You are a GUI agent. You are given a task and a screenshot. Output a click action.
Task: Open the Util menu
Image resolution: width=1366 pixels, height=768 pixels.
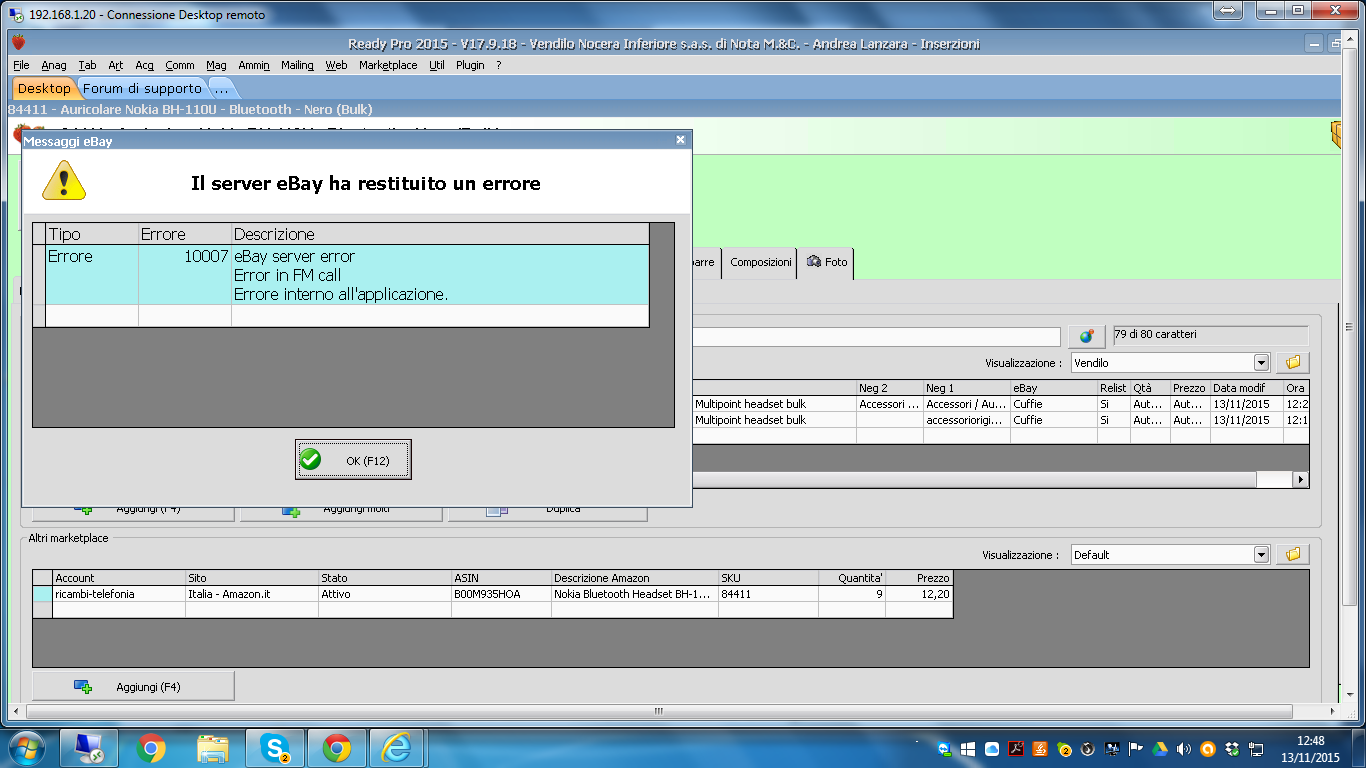(436, 65)
